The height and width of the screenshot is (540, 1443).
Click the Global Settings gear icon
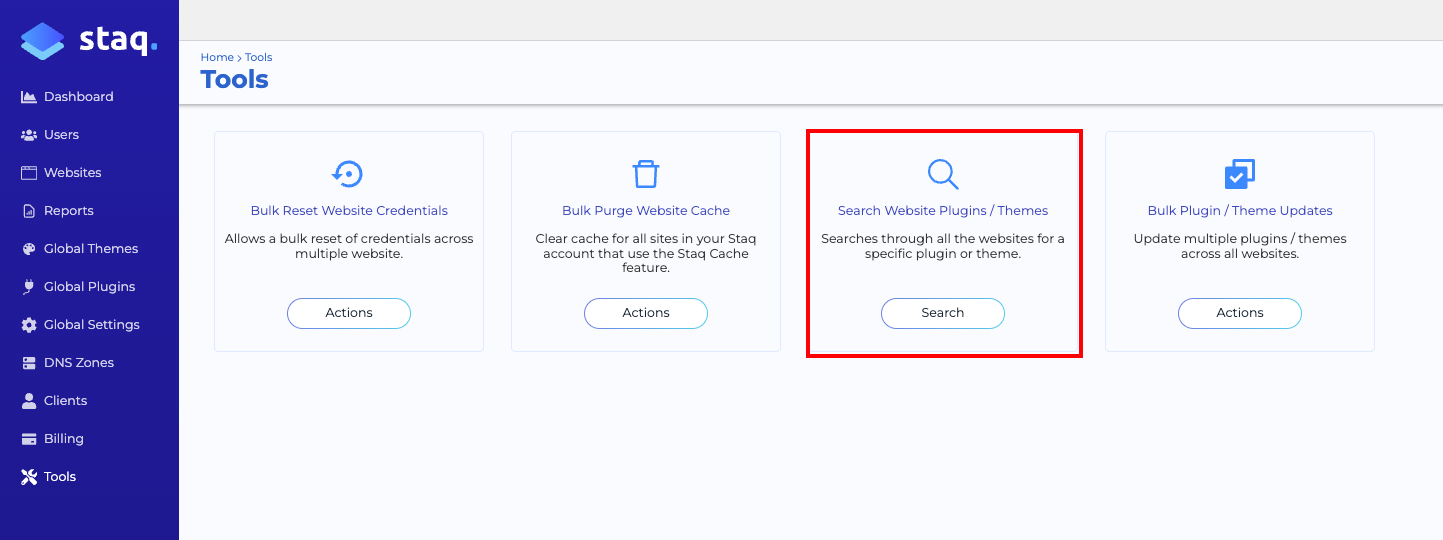29,325
